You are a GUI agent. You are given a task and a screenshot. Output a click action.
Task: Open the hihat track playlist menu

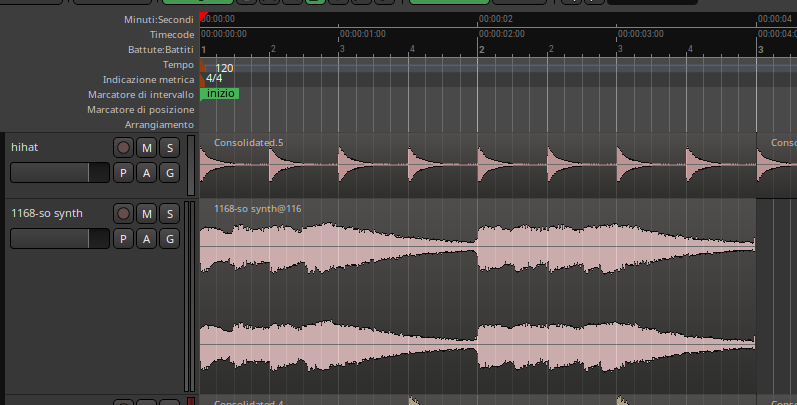(x=123, y=173)
